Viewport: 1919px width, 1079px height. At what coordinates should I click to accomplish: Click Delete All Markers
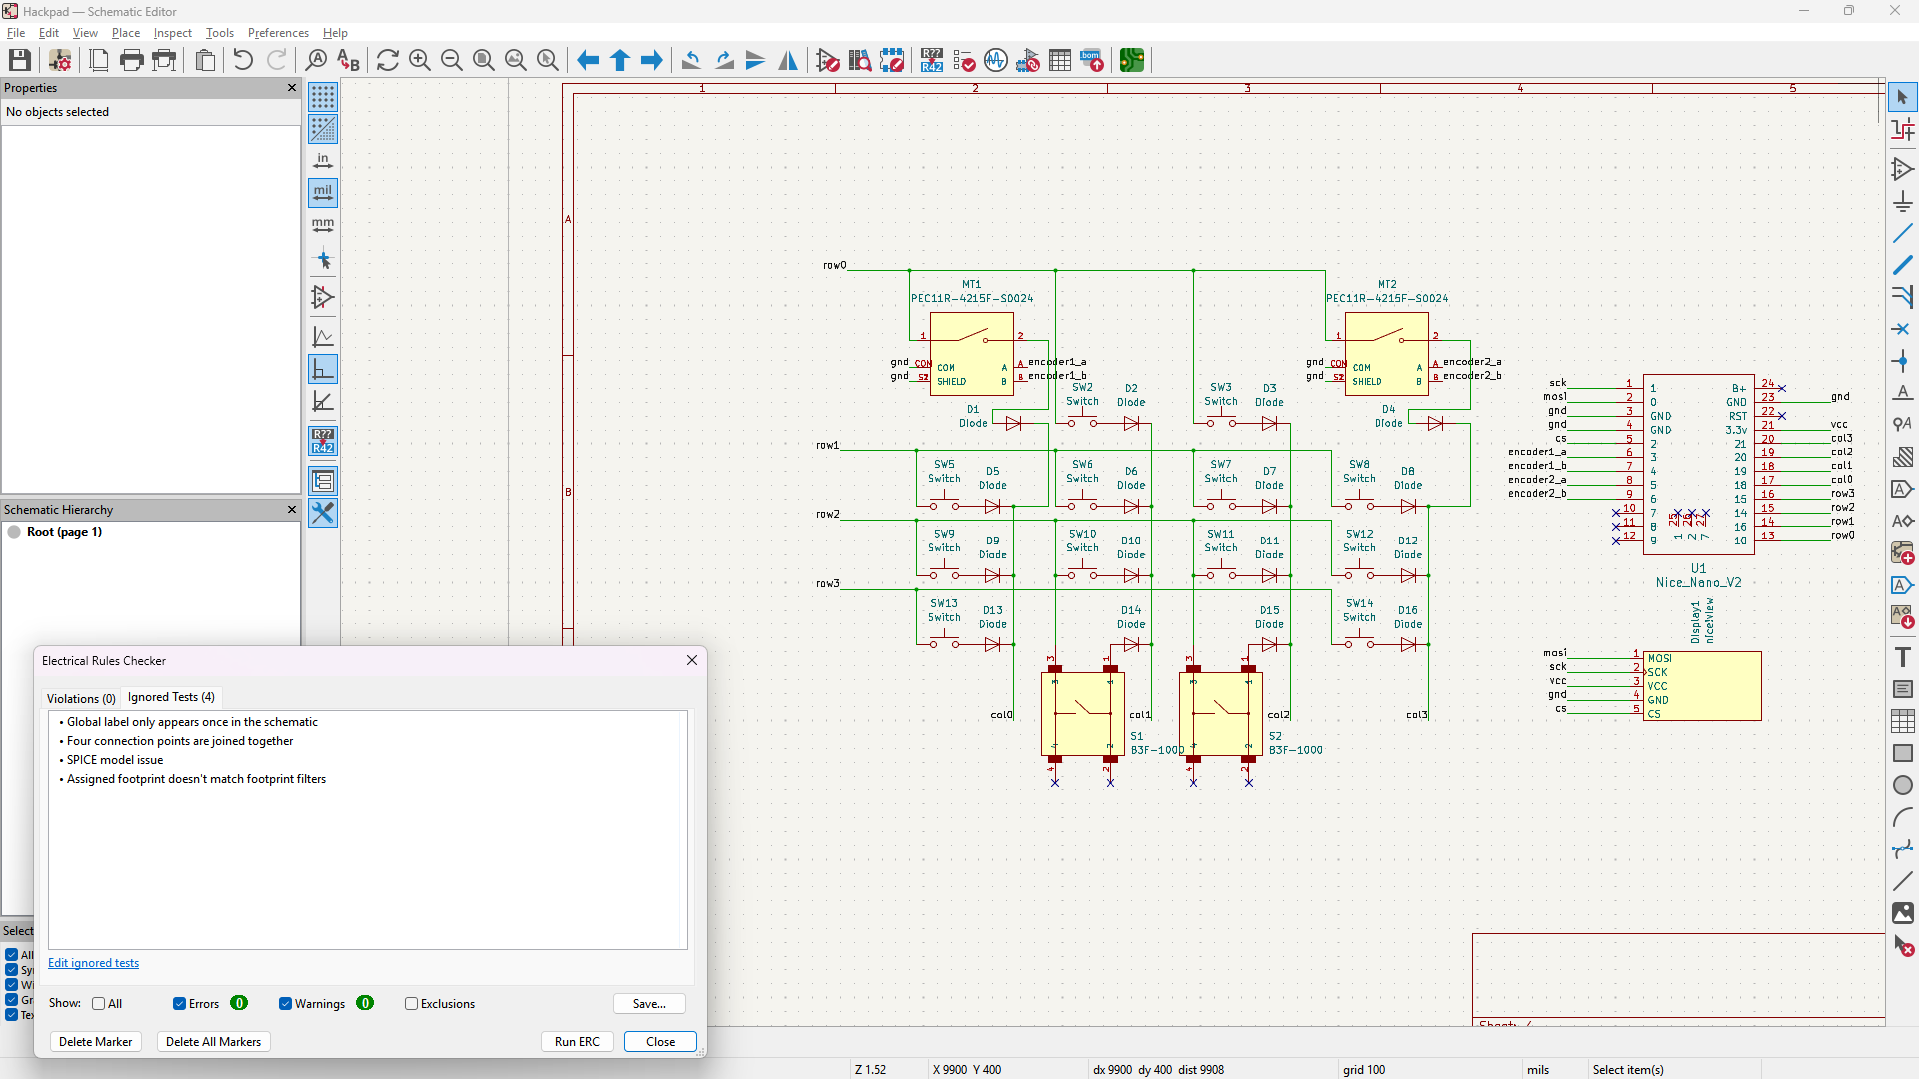[x=212, y=1041]
